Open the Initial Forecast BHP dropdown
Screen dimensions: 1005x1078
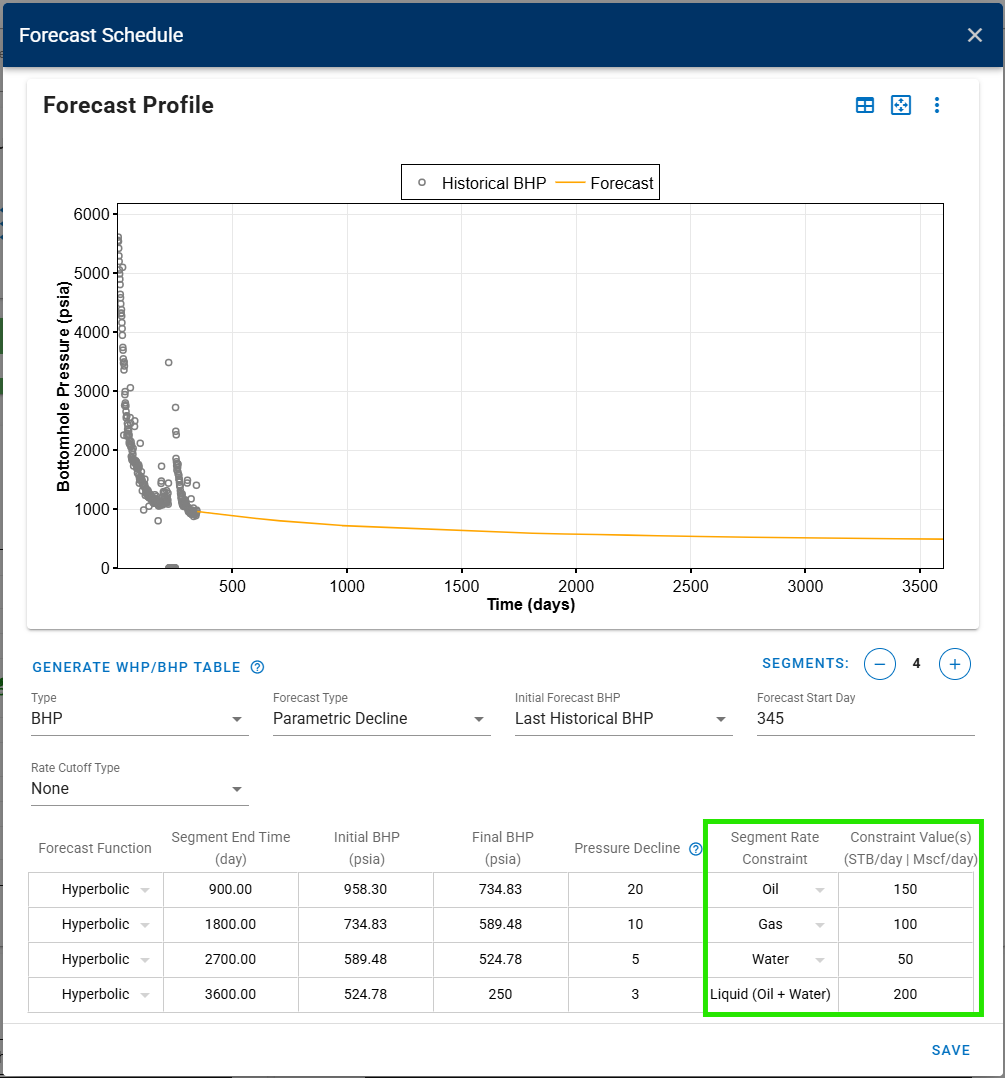pyautogui.click(x=623, y=719)
